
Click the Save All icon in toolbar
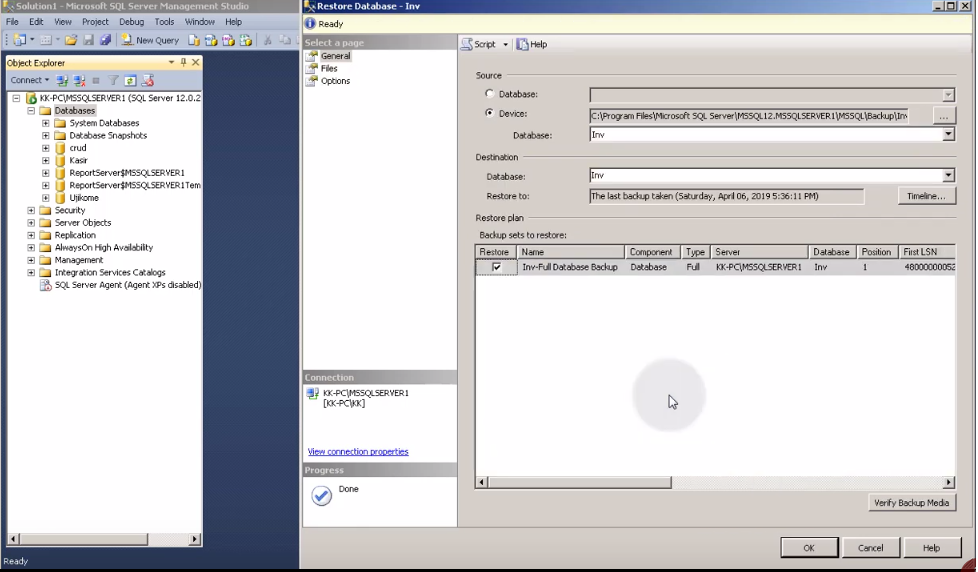105,40
